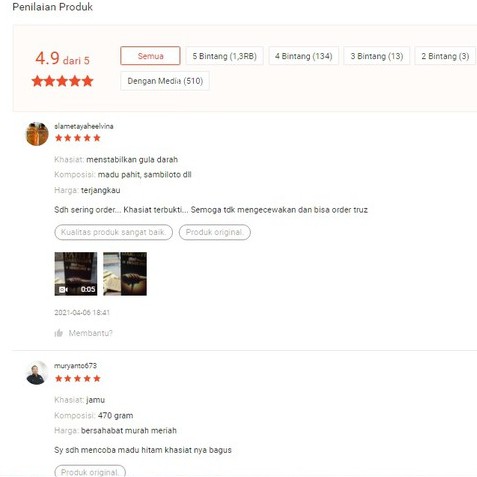Click the thumbs-up Membantu icon
This screenshot has height=477, width=477.
[59, 333]
